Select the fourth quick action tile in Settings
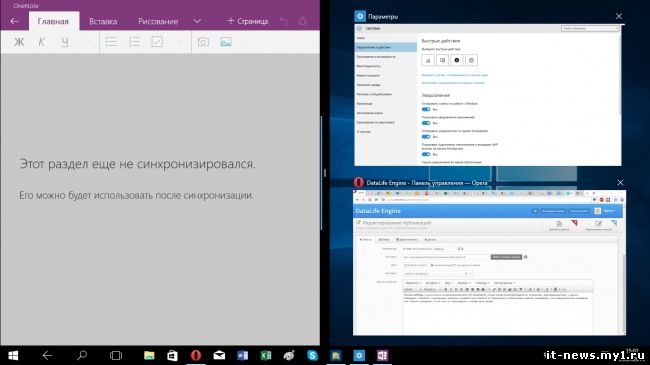 tap(471, 60)
